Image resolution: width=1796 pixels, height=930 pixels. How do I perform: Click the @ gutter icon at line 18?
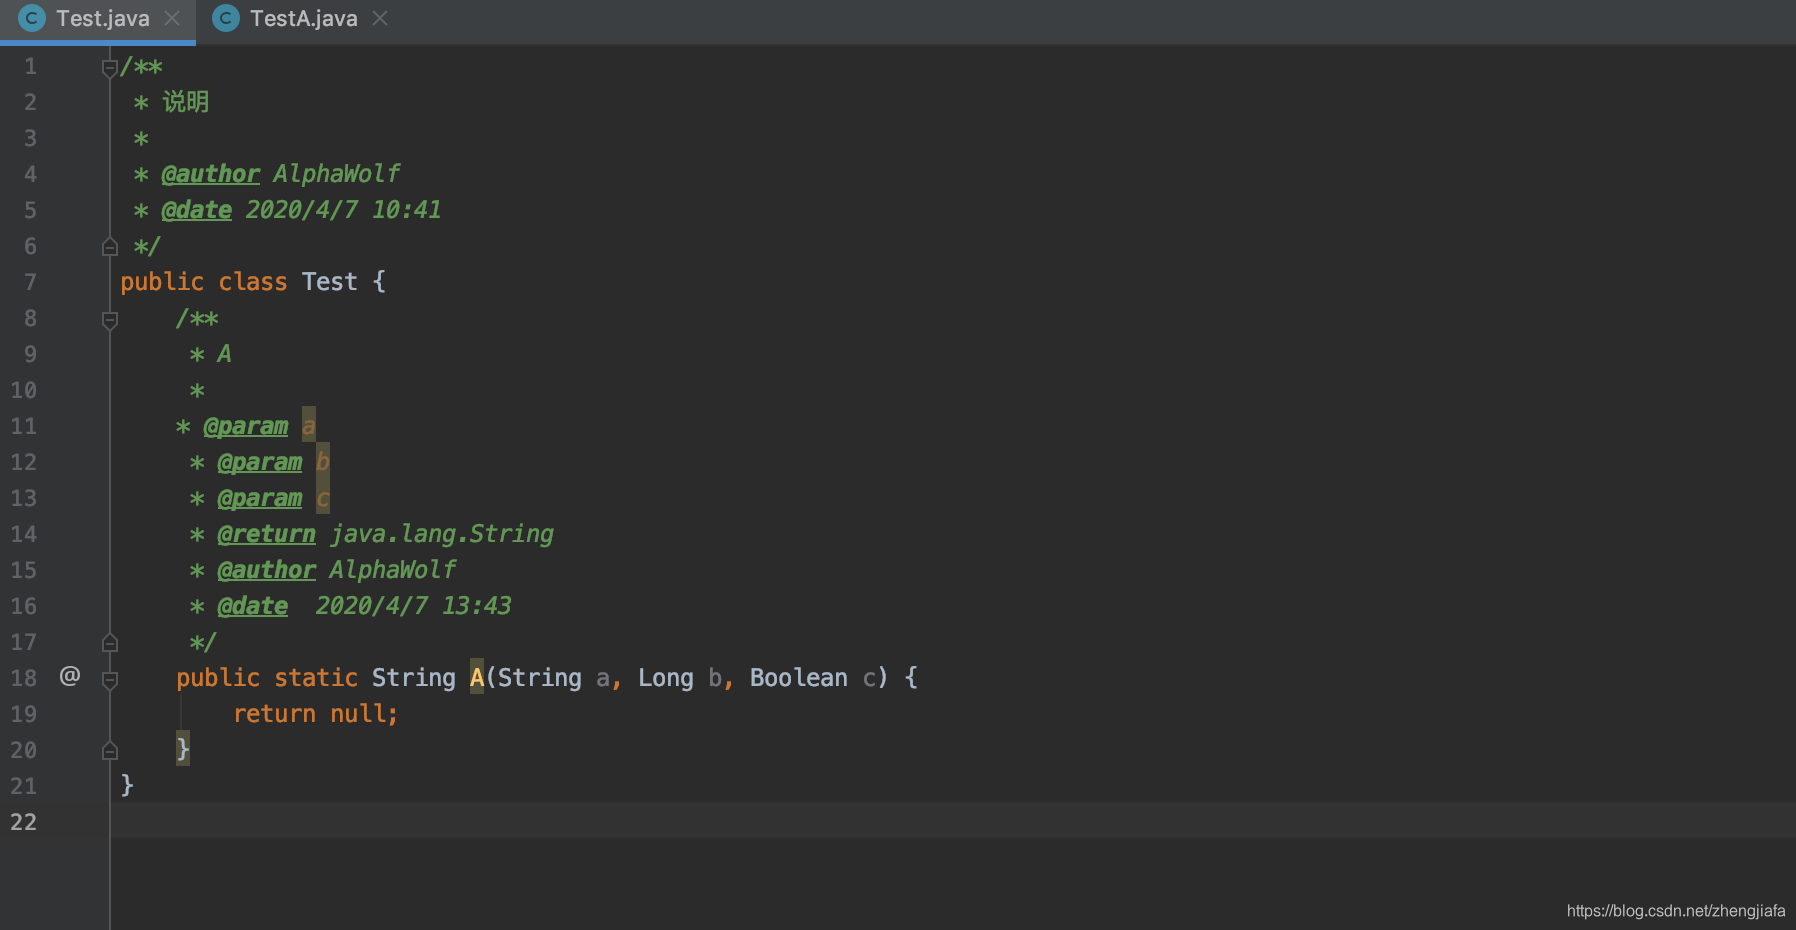(70, 677)
